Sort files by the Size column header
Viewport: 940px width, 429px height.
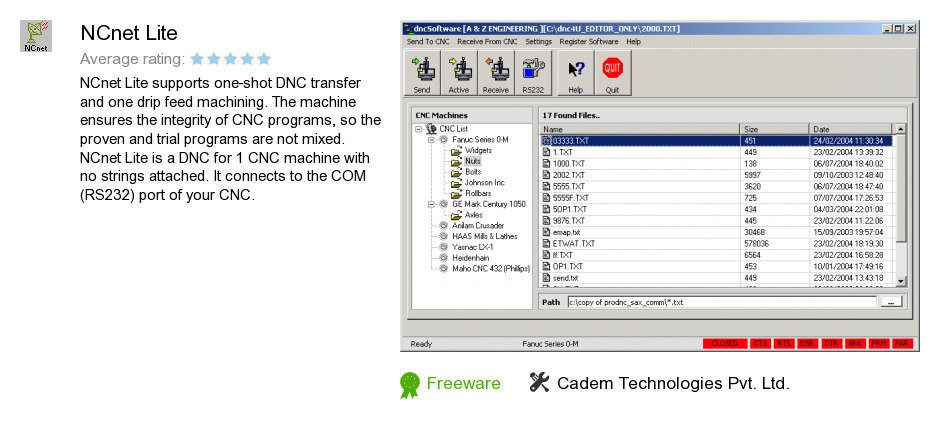(x=775, y=129)
